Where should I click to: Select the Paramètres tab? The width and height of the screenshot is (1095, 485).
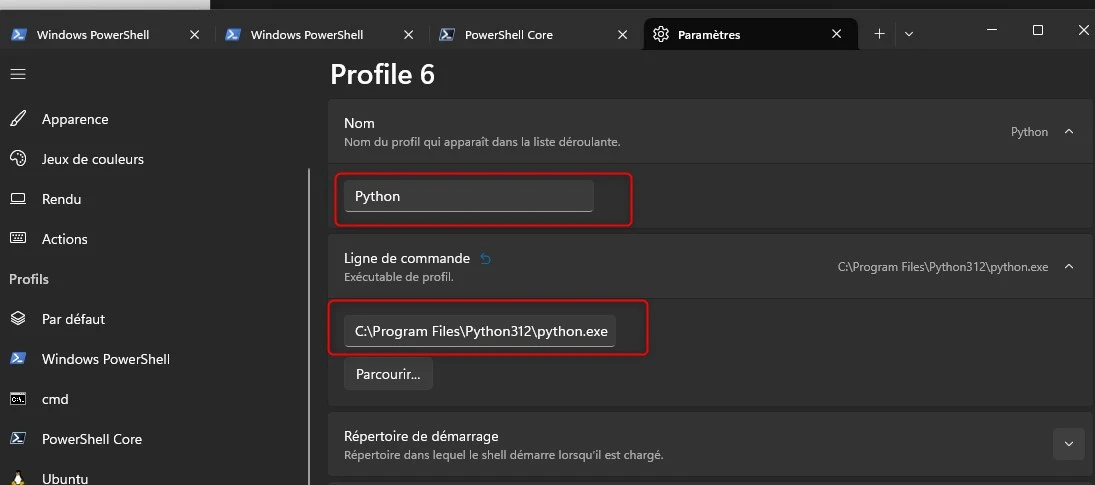tap(750, 34)
